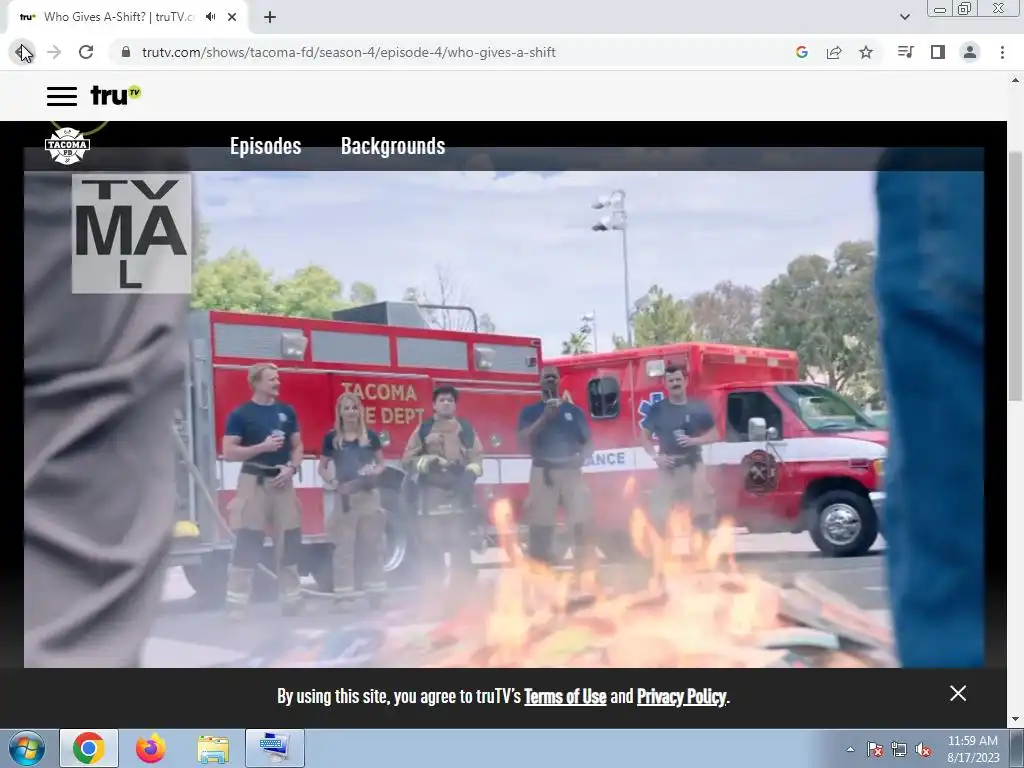Click the page vertical scrollbar thumb
This screenshot has height=768, width=1024.
click(1015, 276)
